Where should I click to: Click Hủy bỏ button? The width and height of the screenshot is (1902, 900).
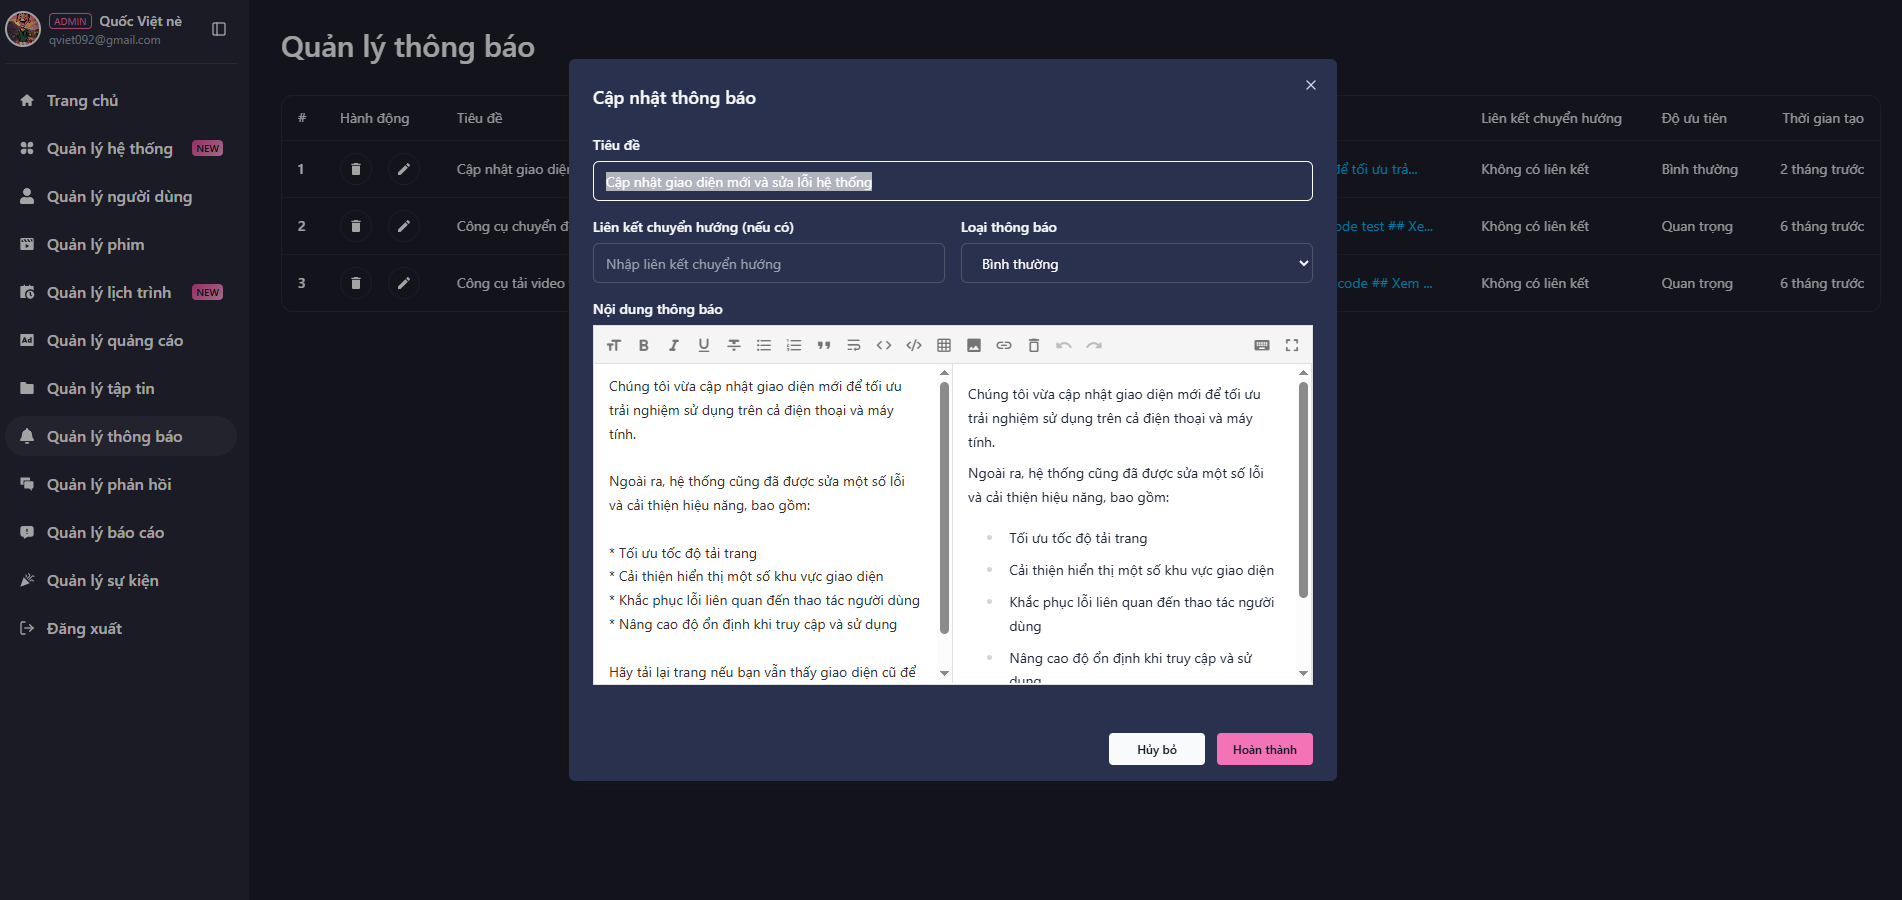[x=1157, y=749]
